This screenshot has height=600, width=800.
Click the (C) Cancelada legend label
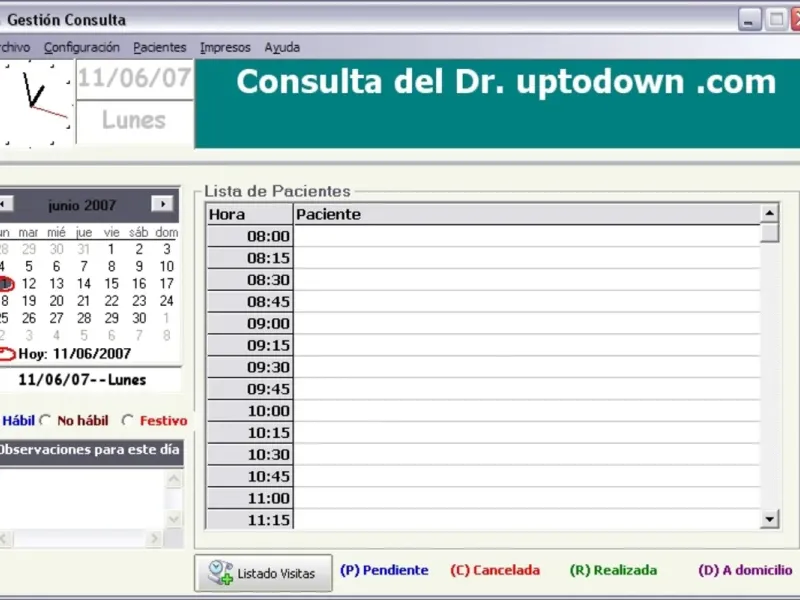point(495,570)
